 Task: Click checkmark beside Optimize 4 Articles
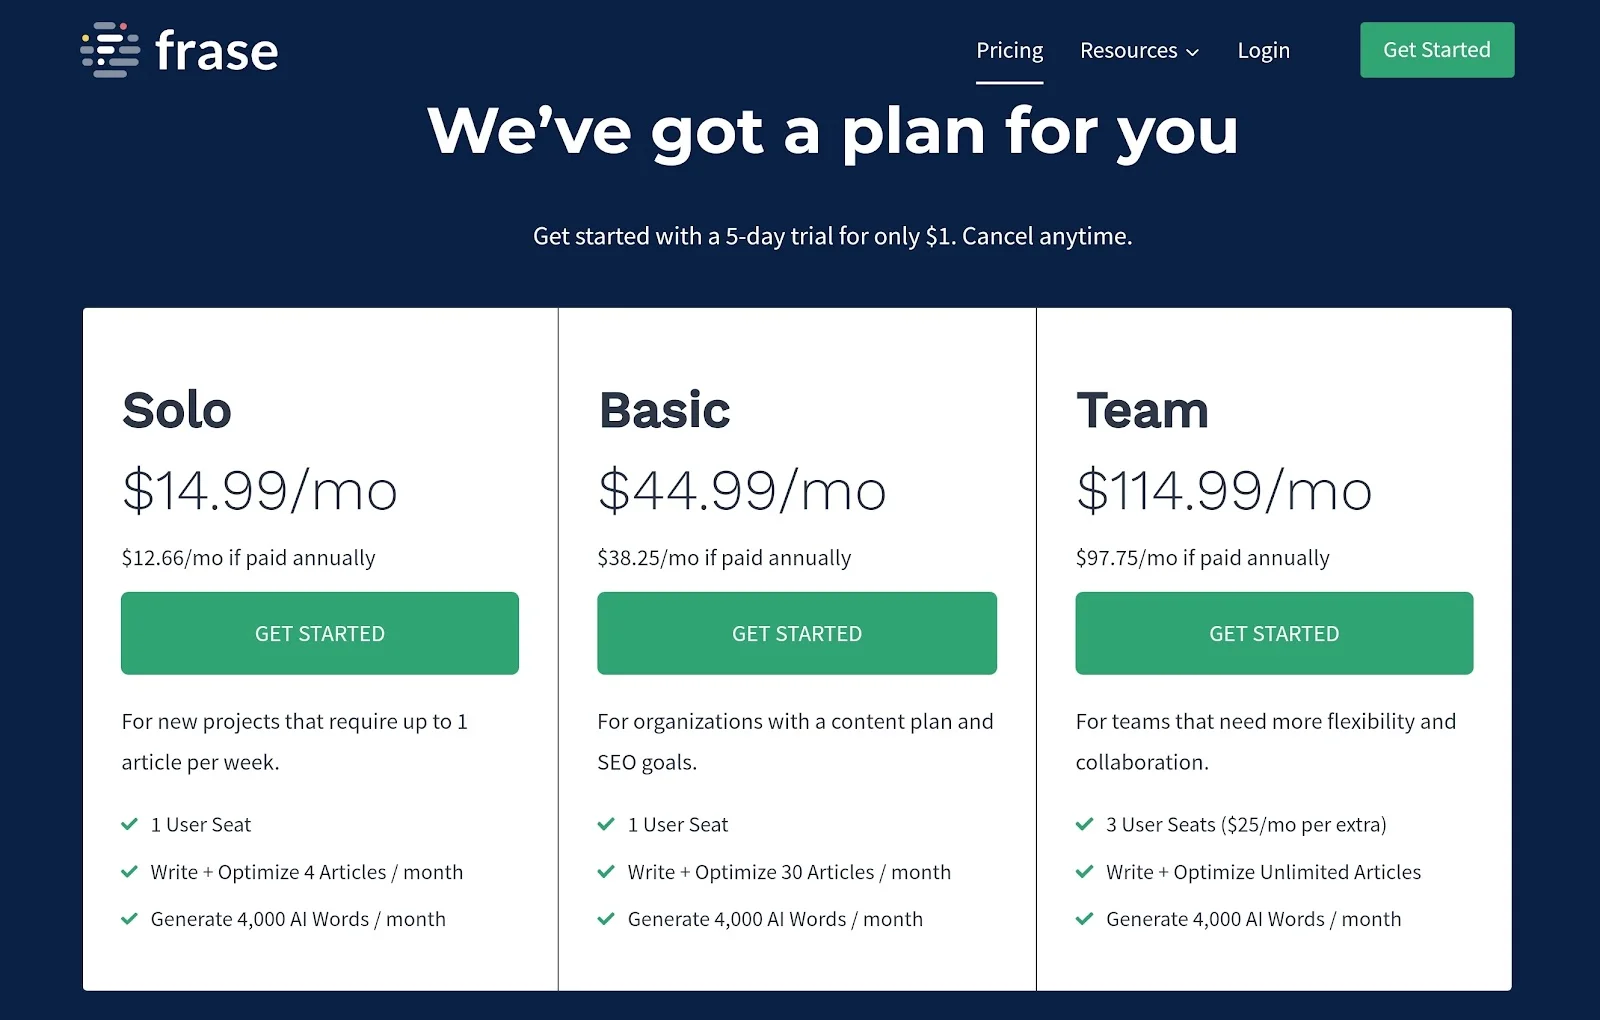(x=129, y=872)
